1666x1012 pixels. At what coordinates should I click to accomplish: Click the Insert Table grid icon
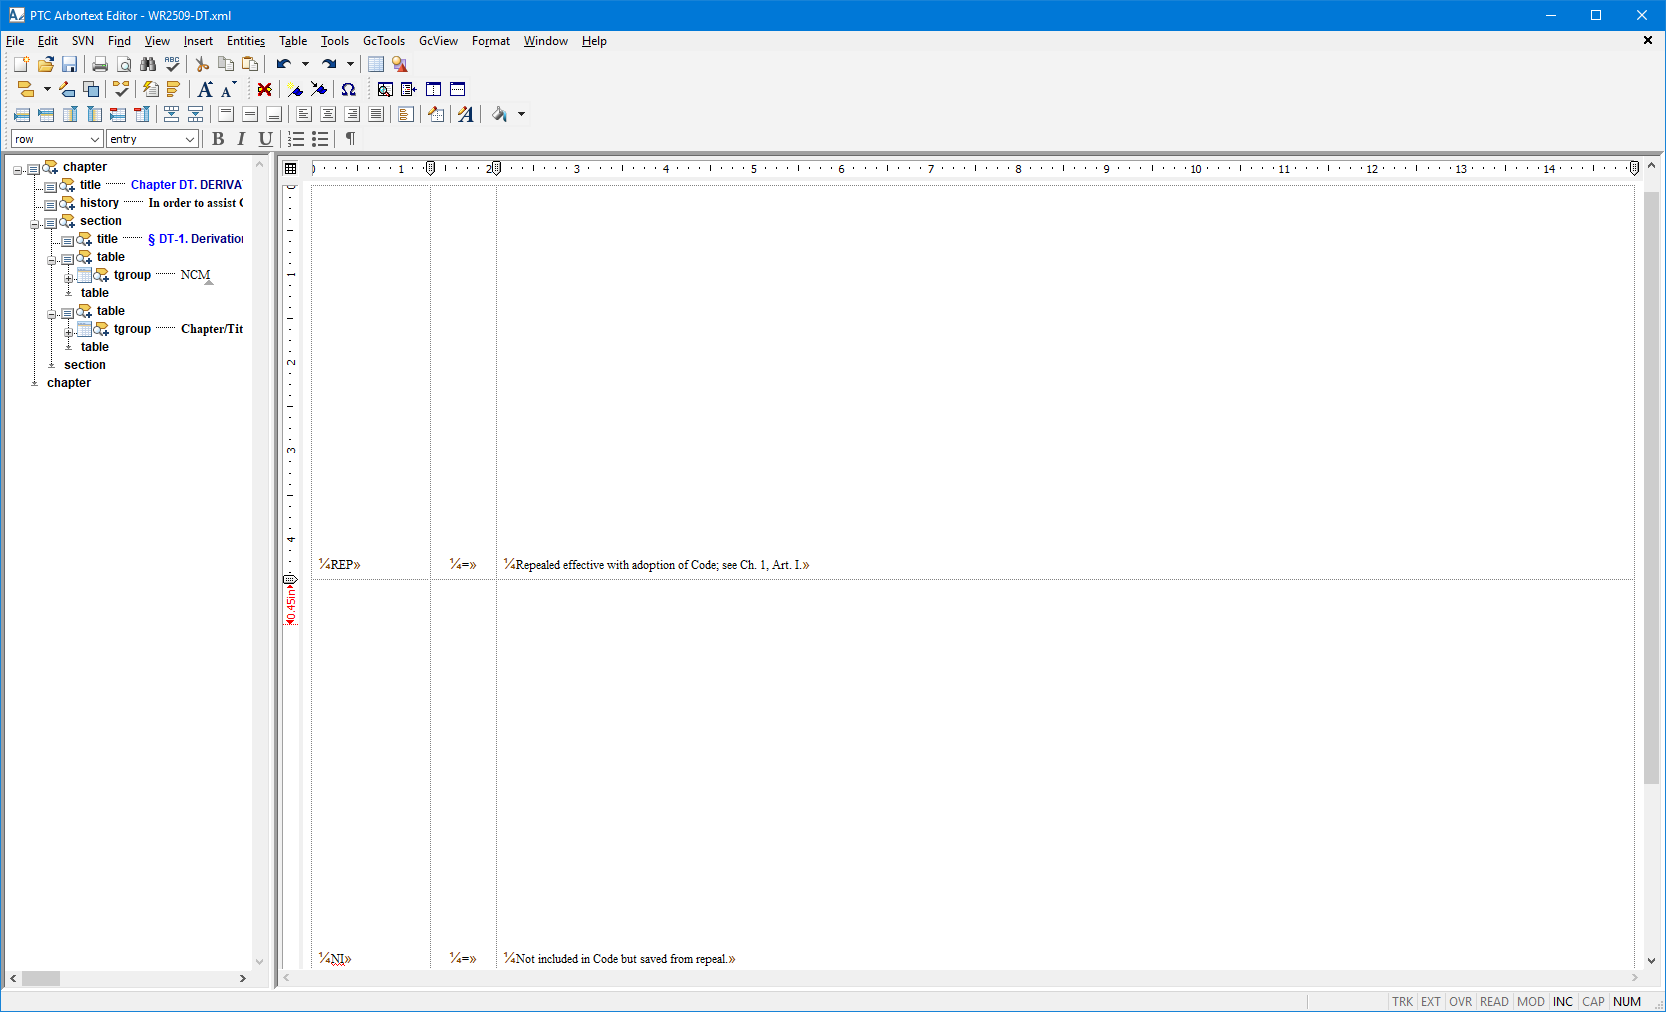click(376, 64)
